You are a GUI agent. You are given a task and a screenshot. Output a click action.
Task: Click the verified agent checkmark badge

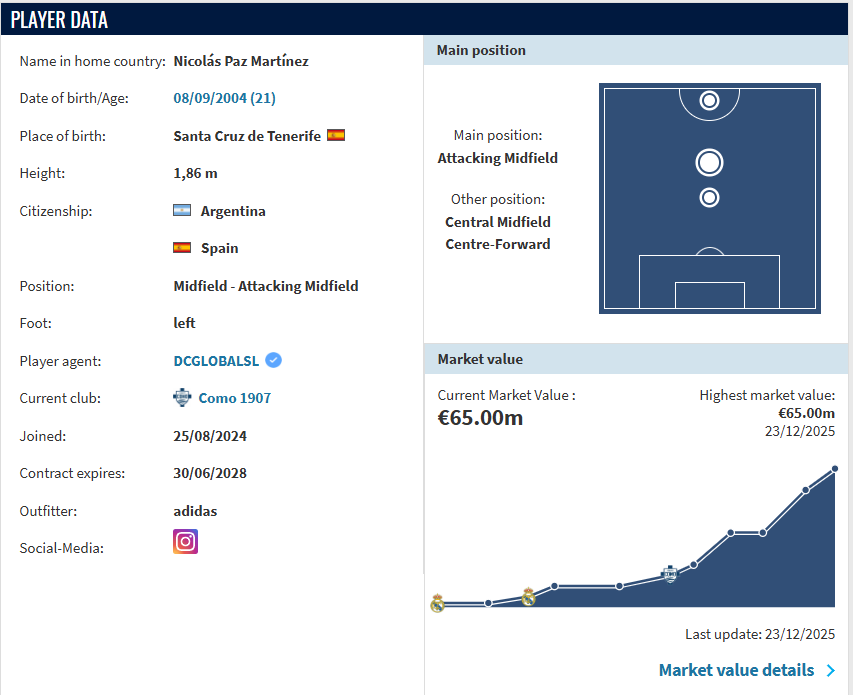tap(274, 360)
